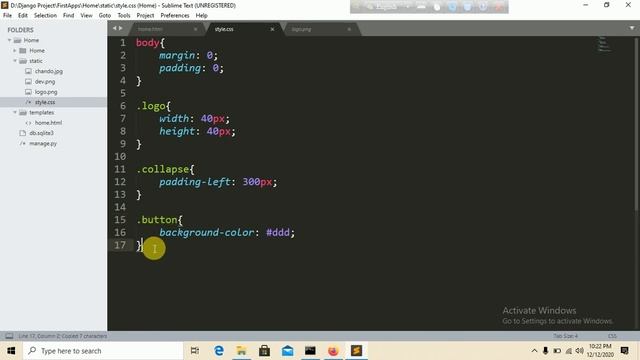
Task: Click the next tab right arrow
Action: (x=120, y=28)
